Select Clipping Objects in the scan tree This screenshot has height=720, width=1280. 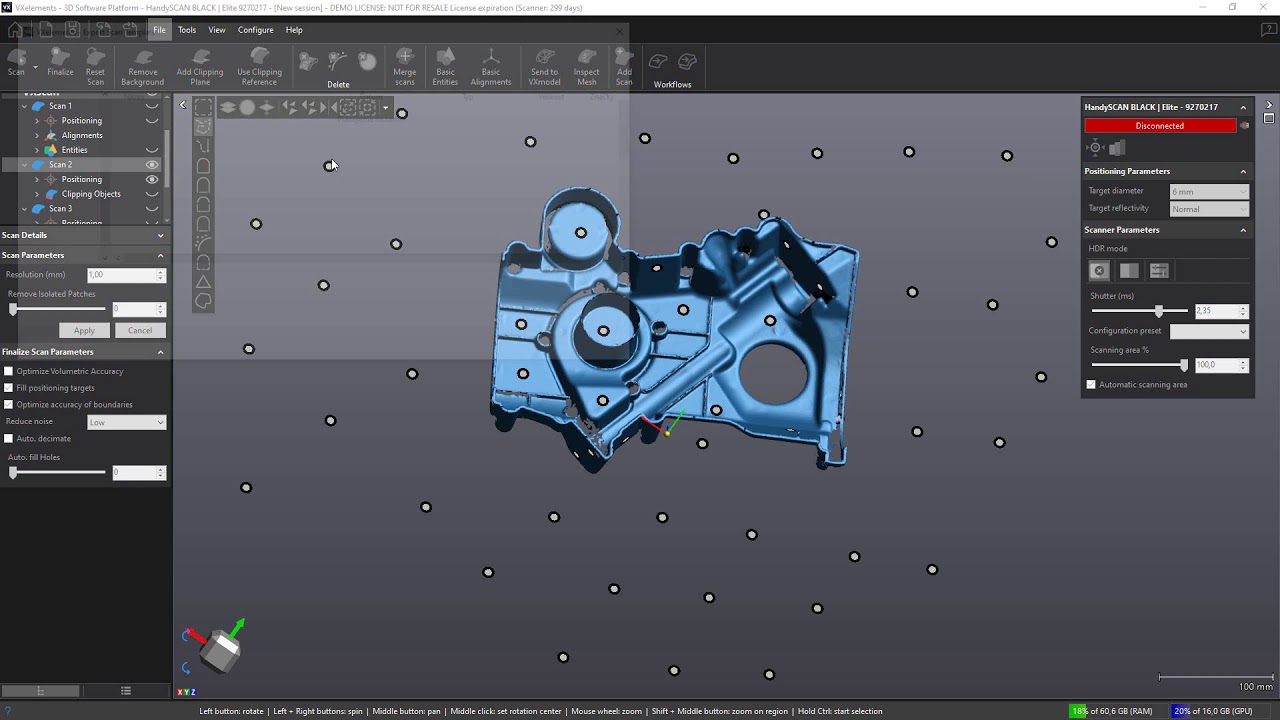click(x=91, y=194)
